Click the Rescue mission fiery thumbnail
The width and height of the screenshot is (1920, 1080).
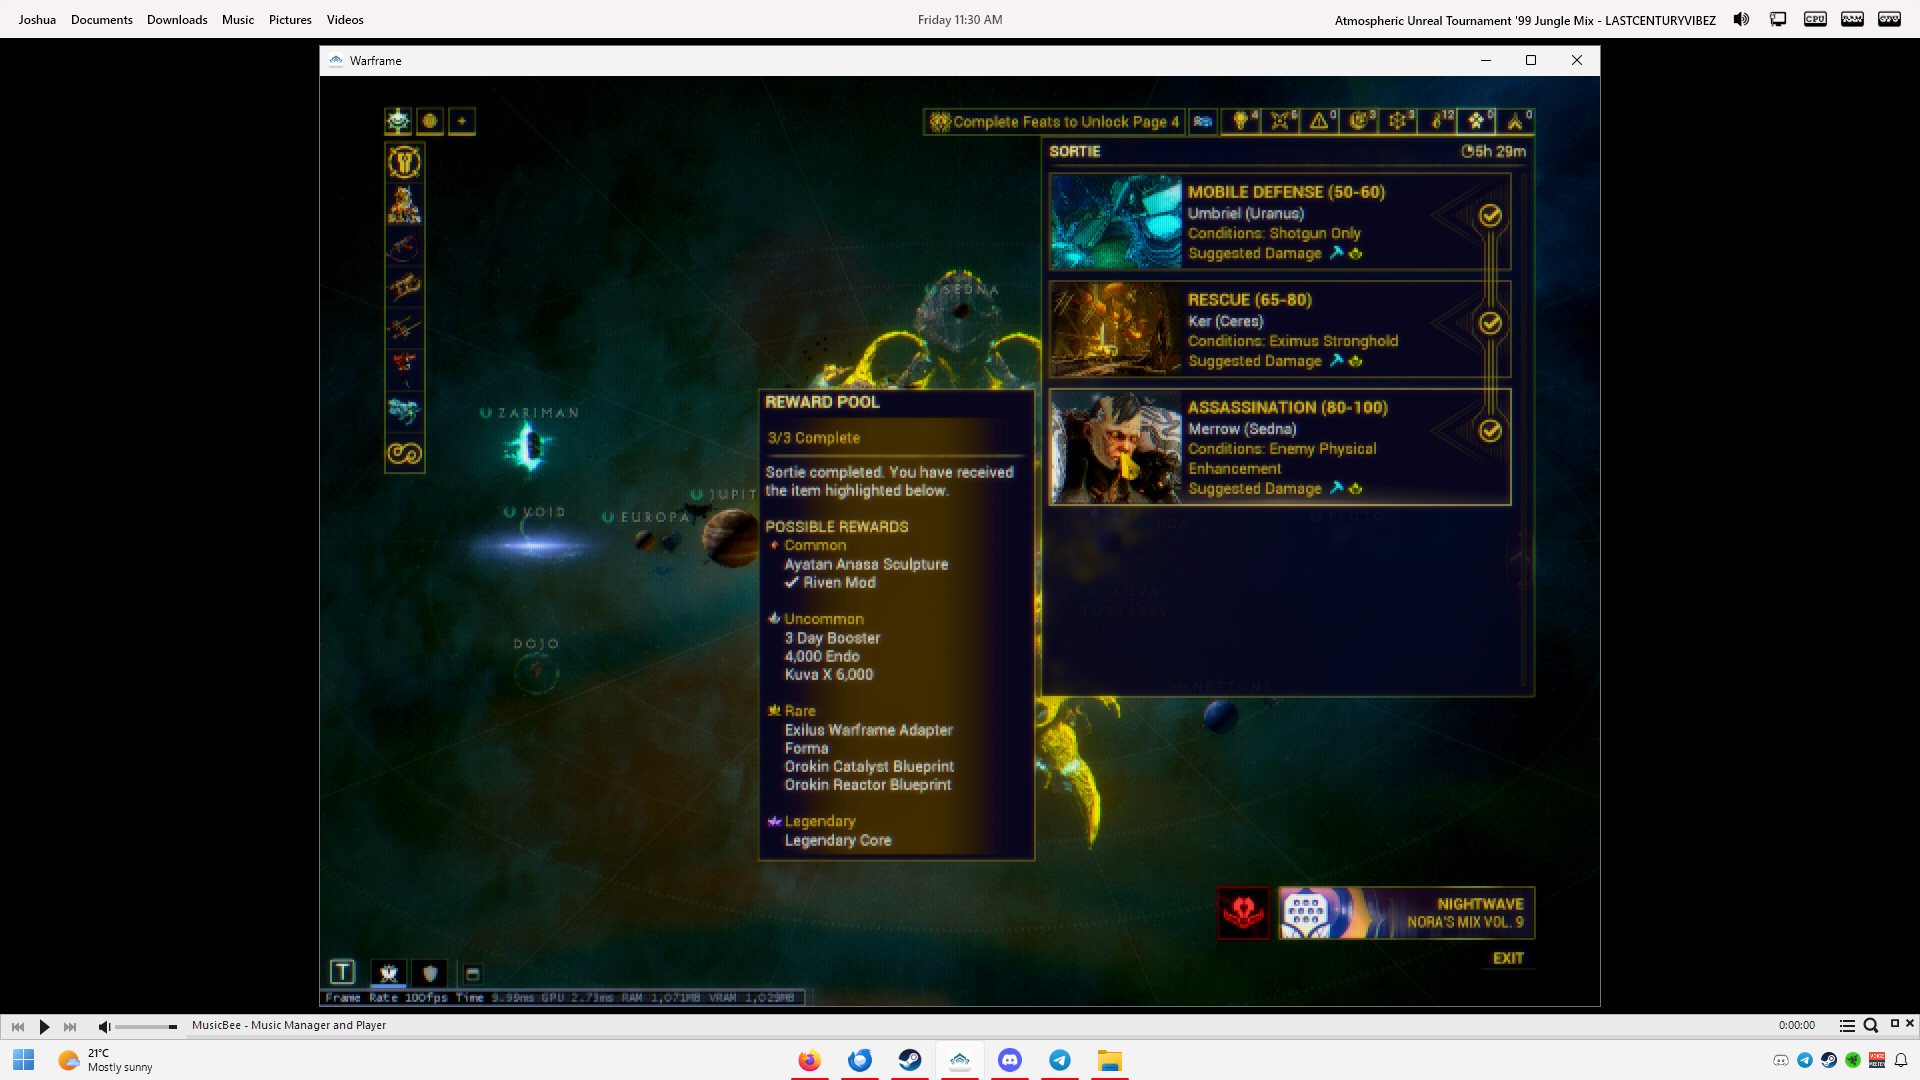click(x=1116, y=329)
